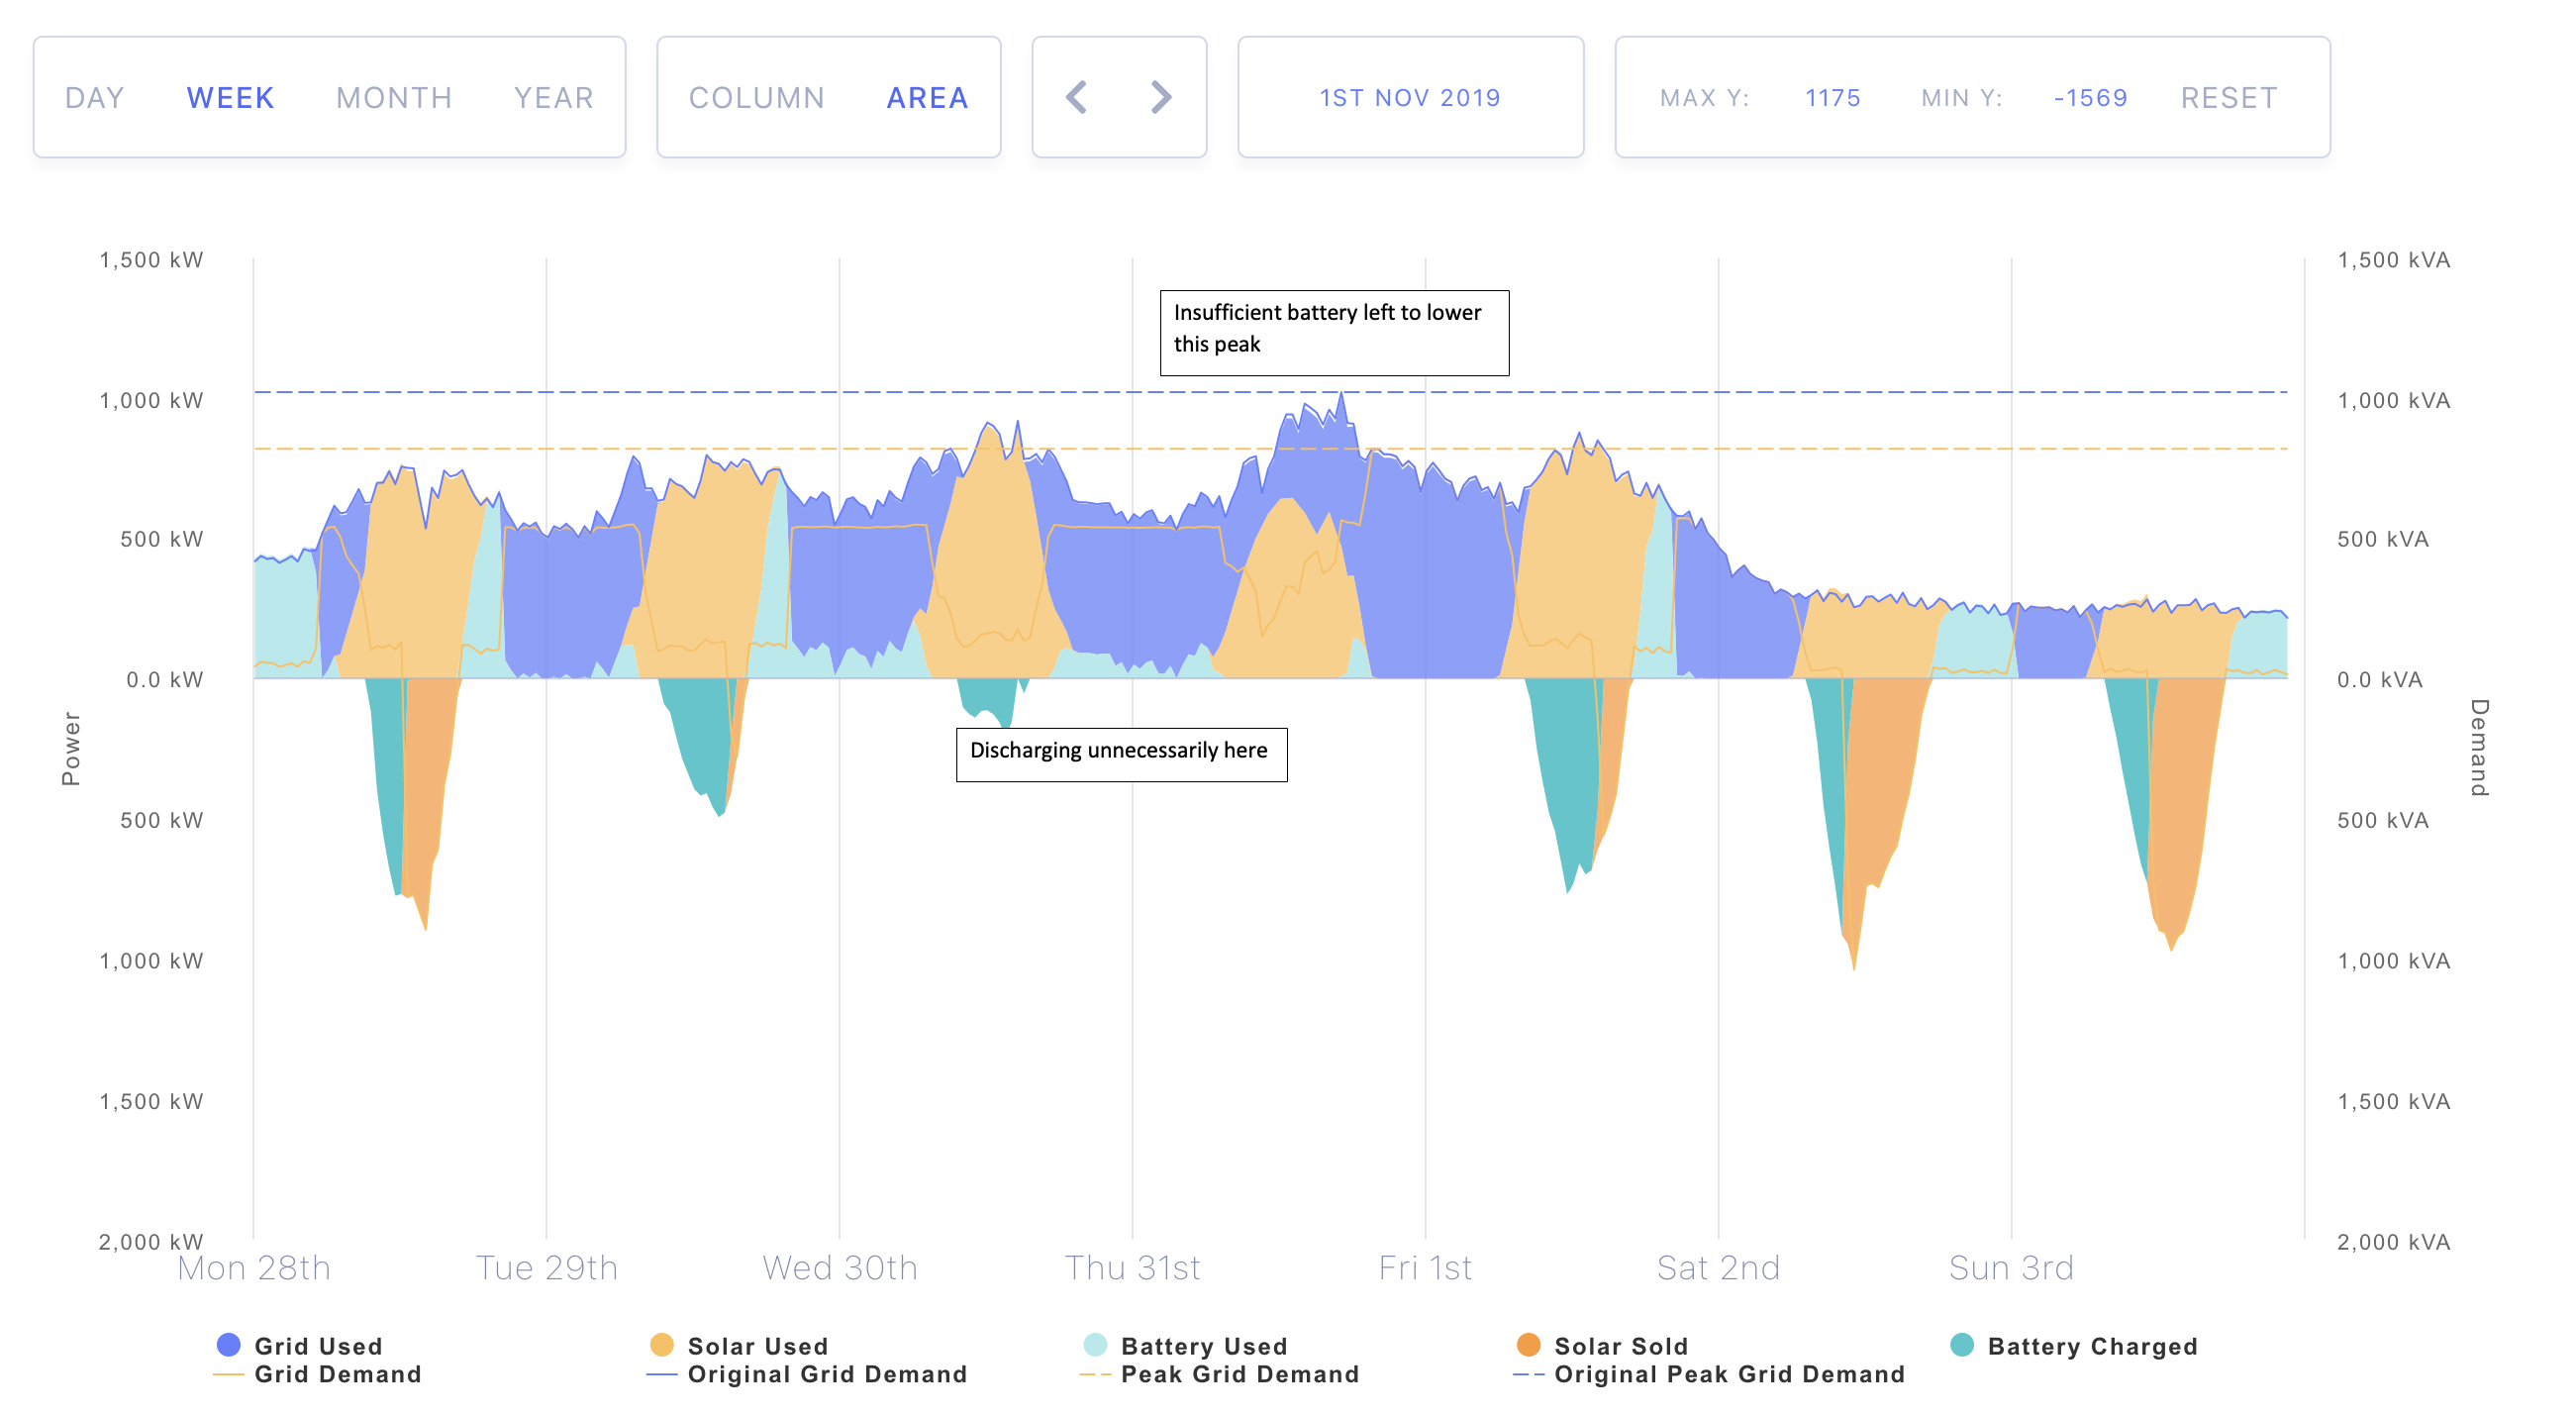Image resolution: width=2576 pixels, height=1416 pixels.
Task: Click the Sun 3rd axis label
Action: coord(2012,1267)
